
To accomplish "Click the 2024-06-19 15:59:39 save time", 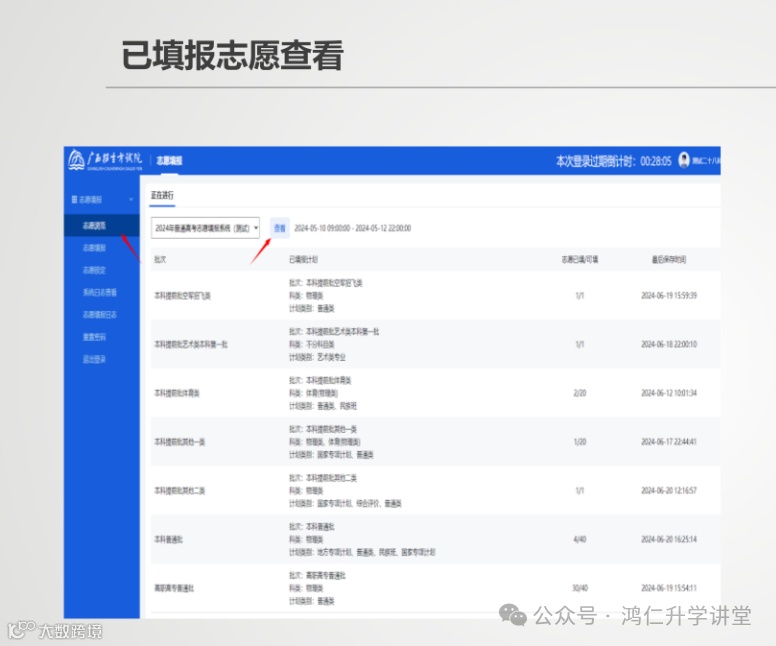I will (669, 296).
